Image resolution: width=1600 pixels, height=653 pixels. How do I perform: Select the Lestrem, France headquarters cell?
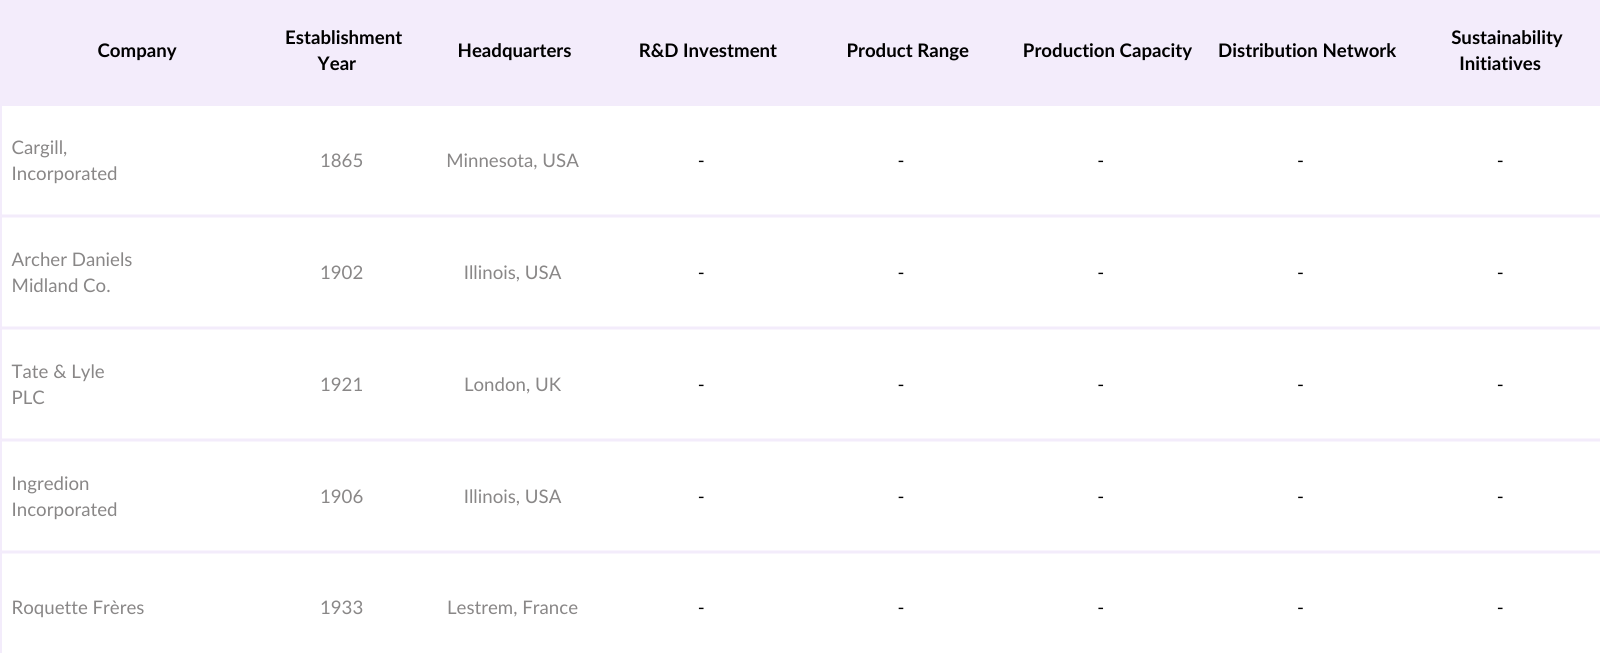coord(512,608)
